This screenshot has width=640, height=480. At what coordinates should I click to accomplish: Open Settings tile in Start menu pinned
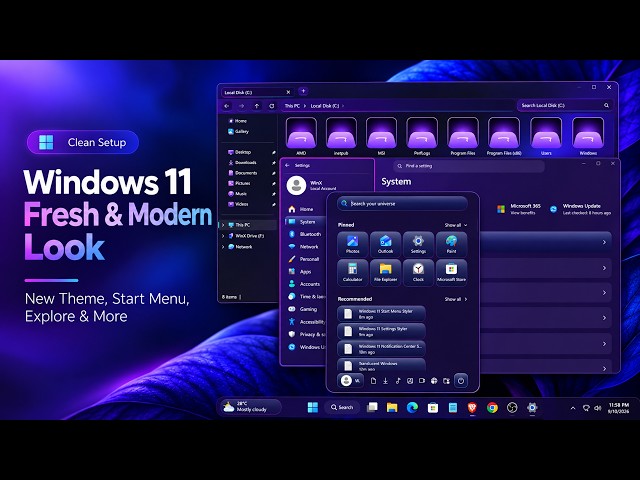(x=418, y=244)
